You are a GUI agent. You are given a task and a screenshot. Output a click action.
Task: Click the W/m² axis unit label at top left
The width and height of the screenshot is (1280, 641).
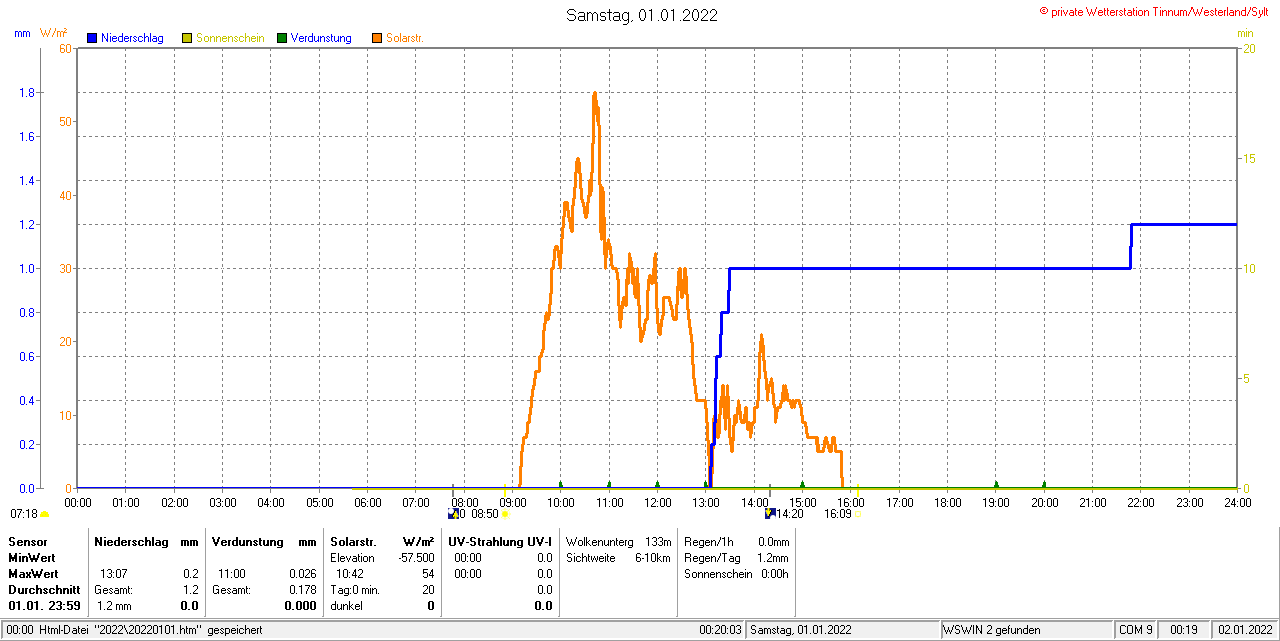point(54,33)
